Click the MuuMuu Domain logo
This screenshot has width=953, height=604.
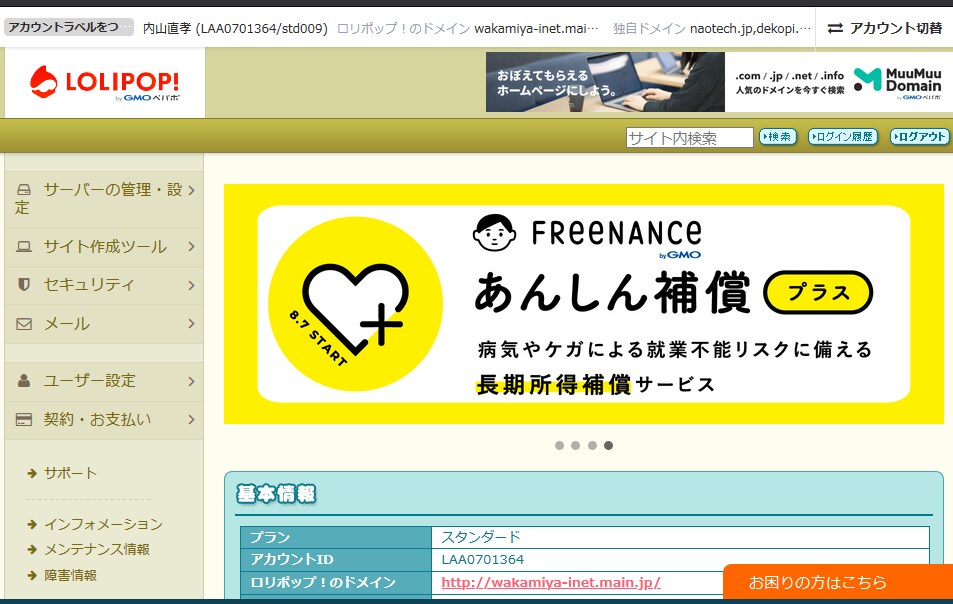[898, 83]
